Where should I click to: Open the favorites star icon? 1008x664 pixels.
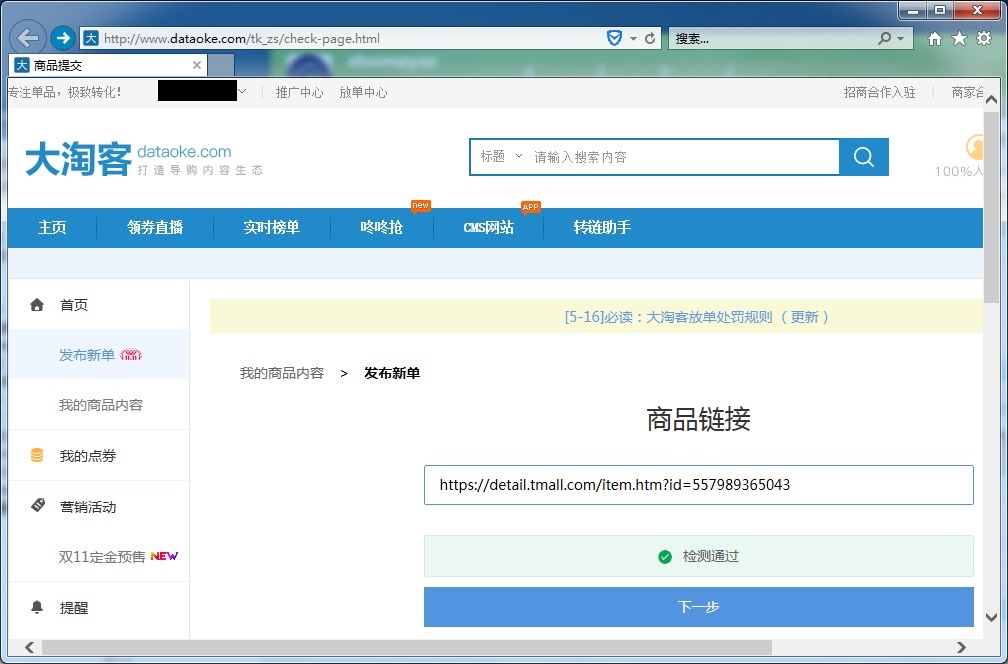click(x=959, y=39)
